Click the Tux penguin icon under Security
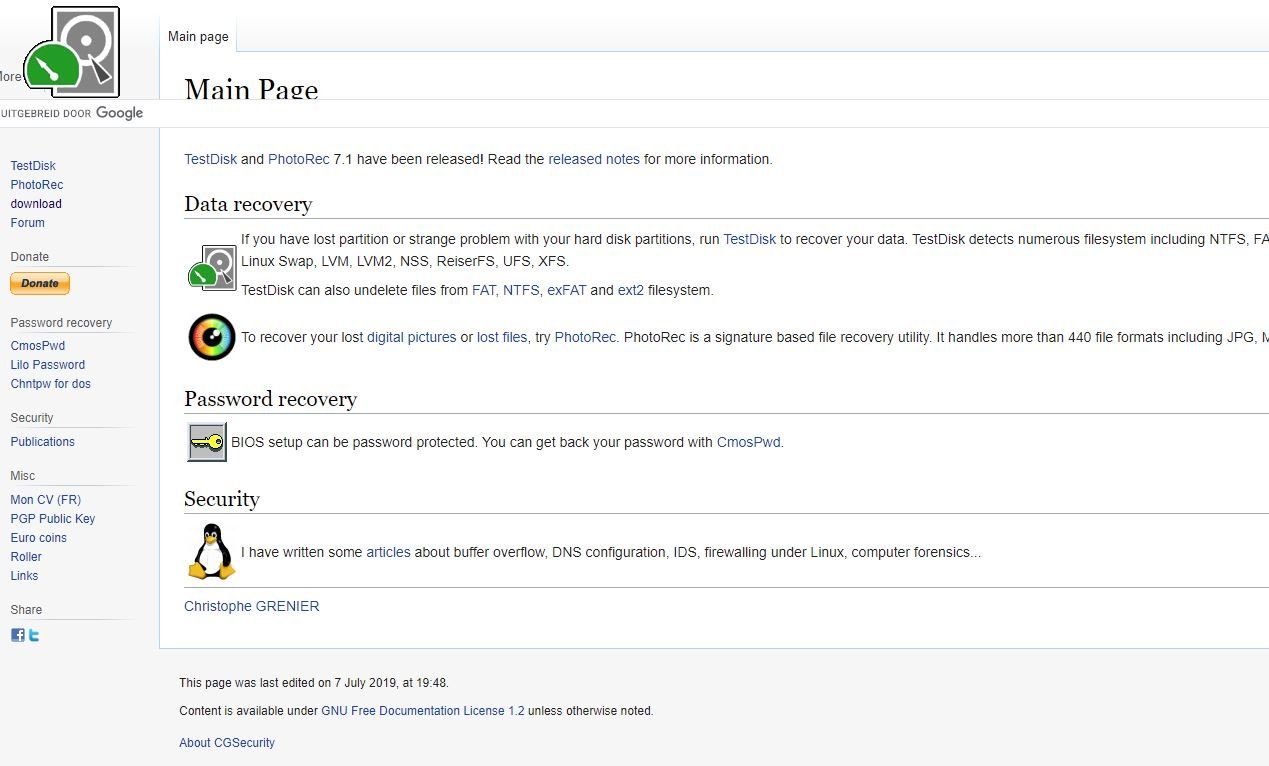This screenshot has width=1269, height=766. (212, 551)
